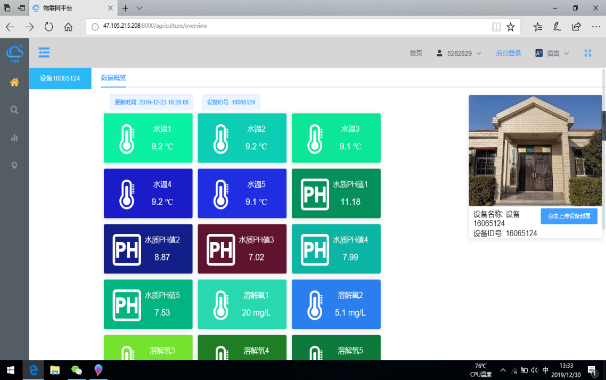Click PH icon on 水质PH值4 card
The image size is (606, 380).
pyautogui.click(x=315, y=250)
